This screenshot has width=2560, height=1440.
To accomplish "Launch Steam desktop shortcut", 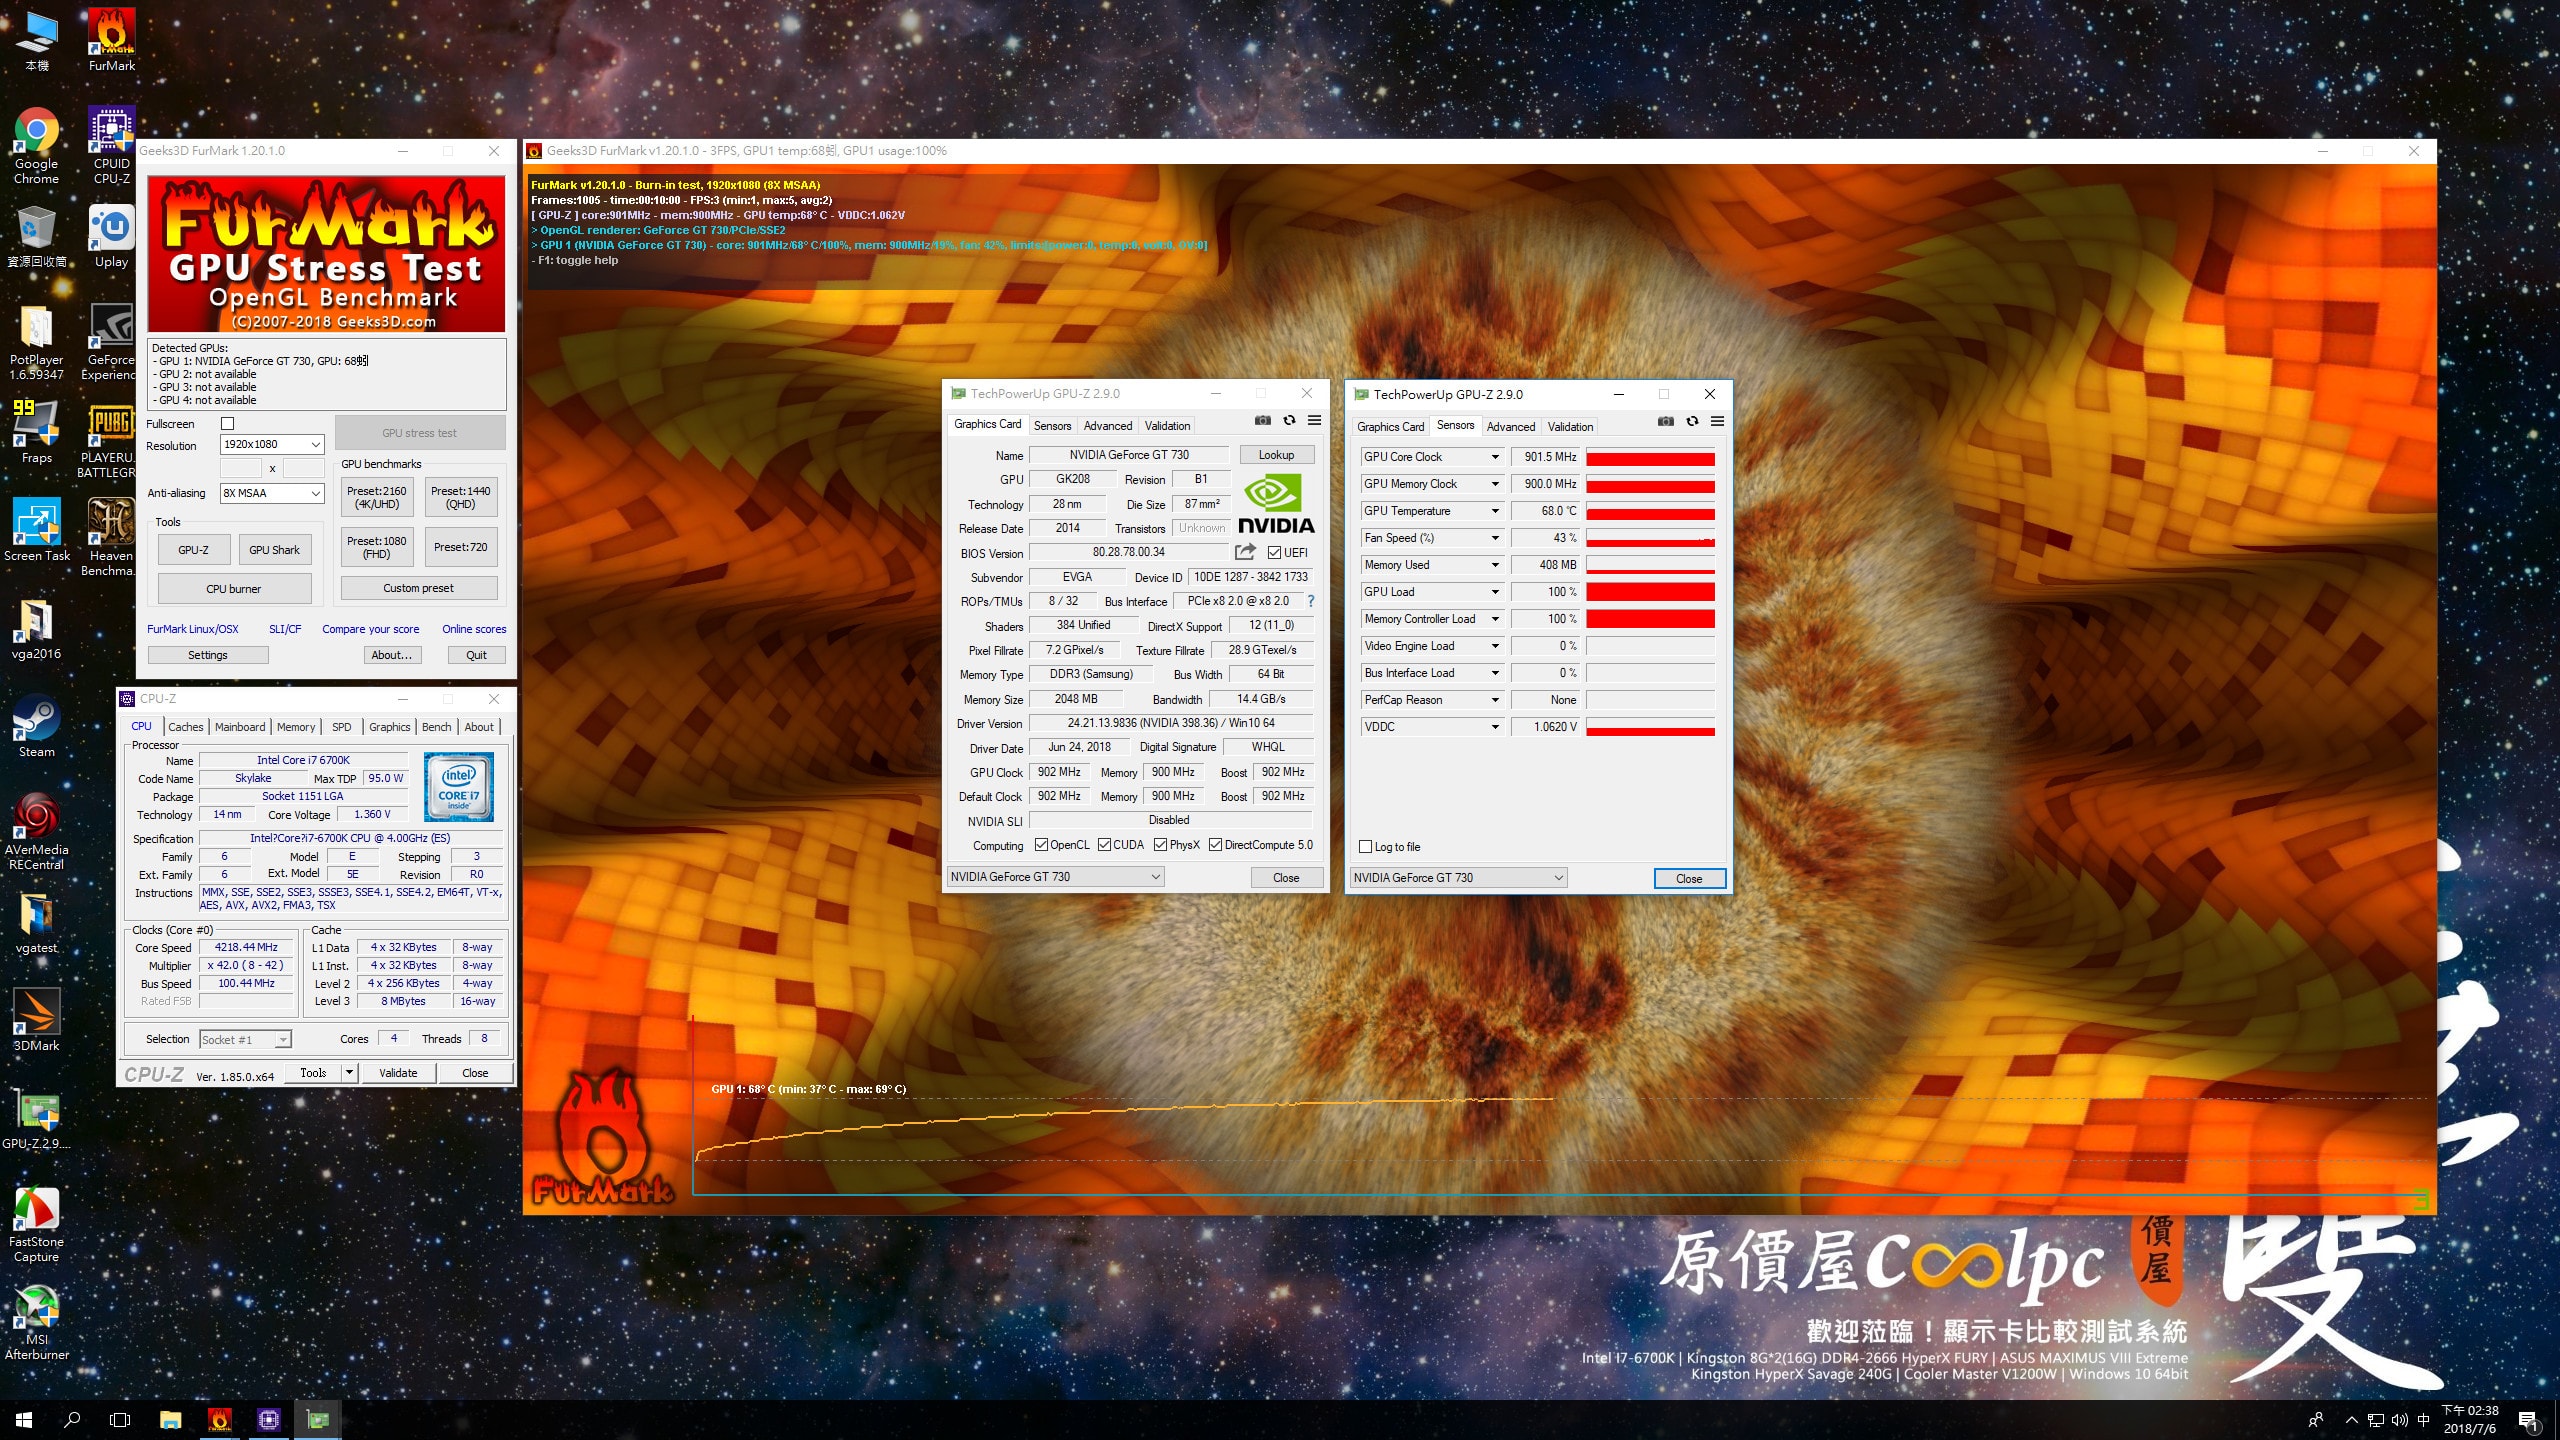I will [x=36, y=727].
